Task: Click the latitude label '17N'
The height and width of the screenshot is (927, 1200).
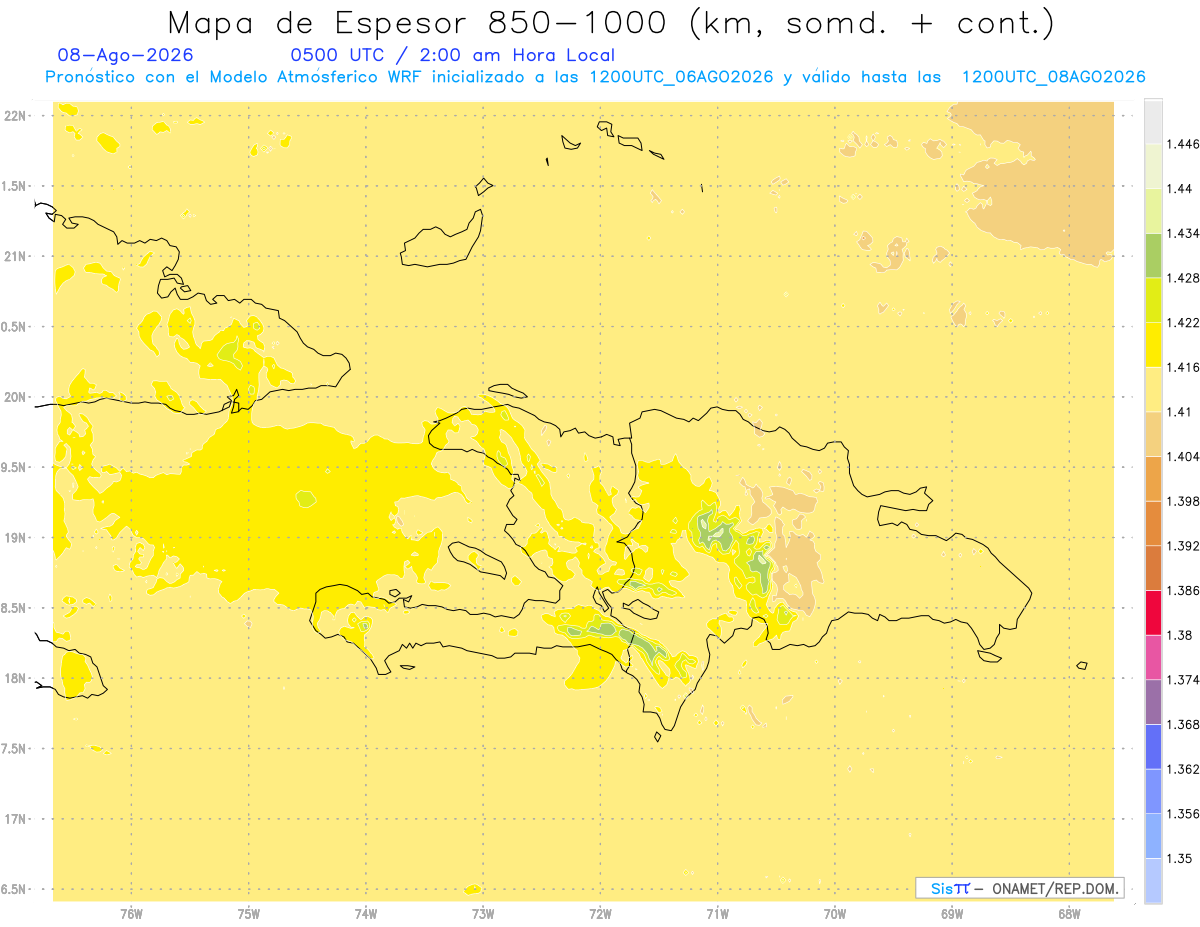Action: (x=15, y=819)
